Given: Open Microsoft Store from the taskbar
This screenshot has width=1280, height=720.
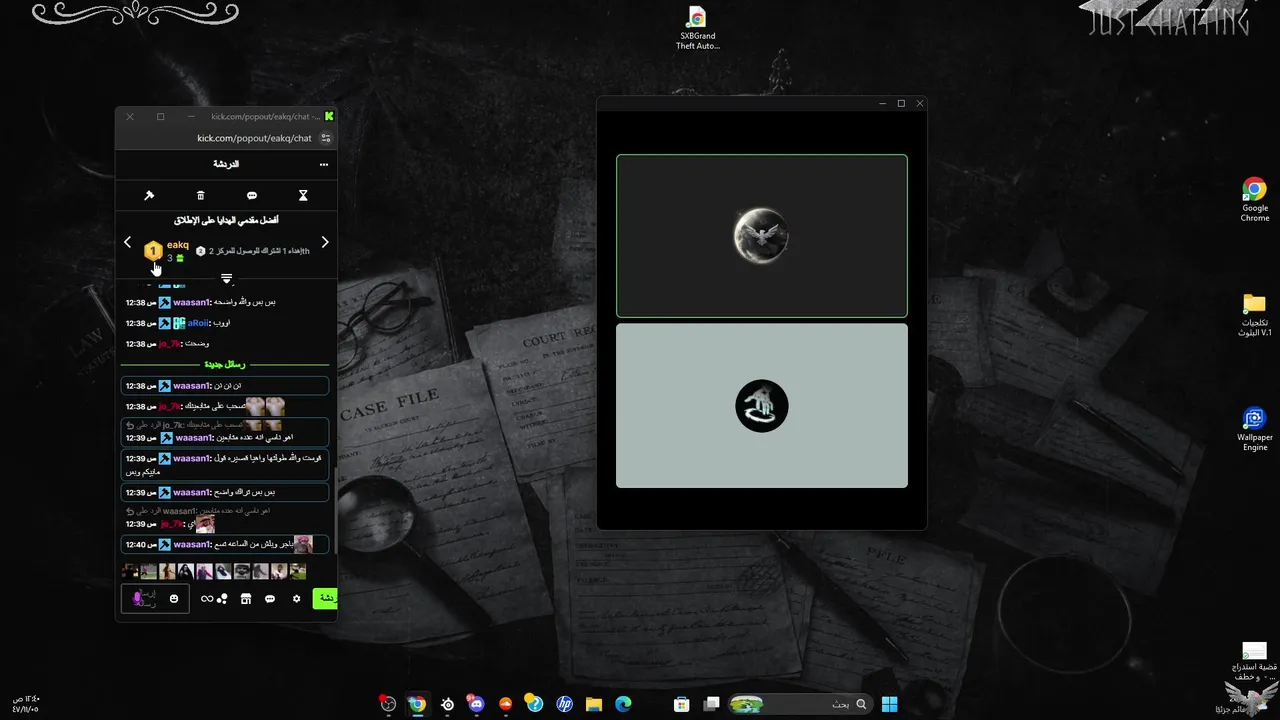Looking at the screenshot, I should click(682, 704).
